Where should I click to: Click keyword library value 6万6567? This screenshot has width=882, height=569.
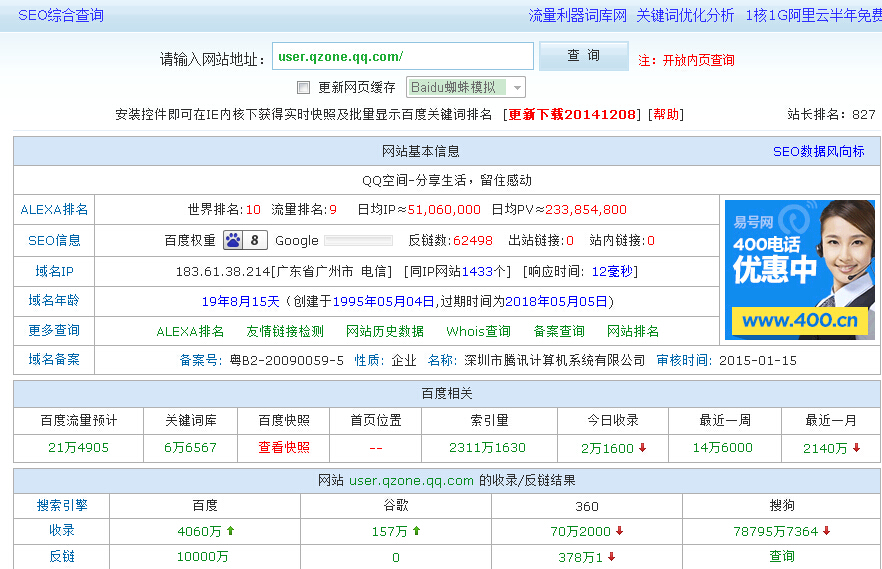tap(190, 448)
